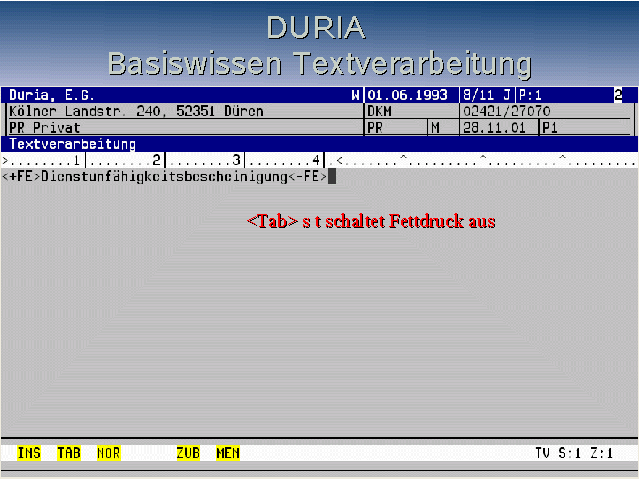This screenshot has height=480, width=640.
Task: Click ruler tab stop 2
Action: [156, 160]
